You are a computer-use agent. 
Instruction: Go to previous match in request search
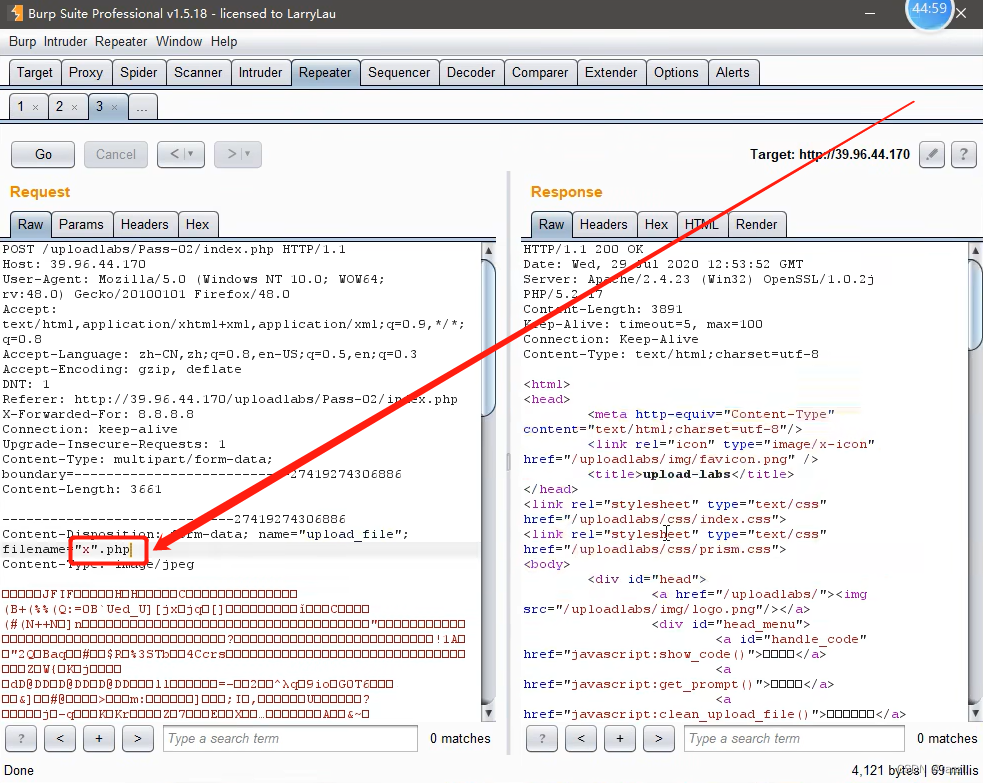(x=60, y=738)
